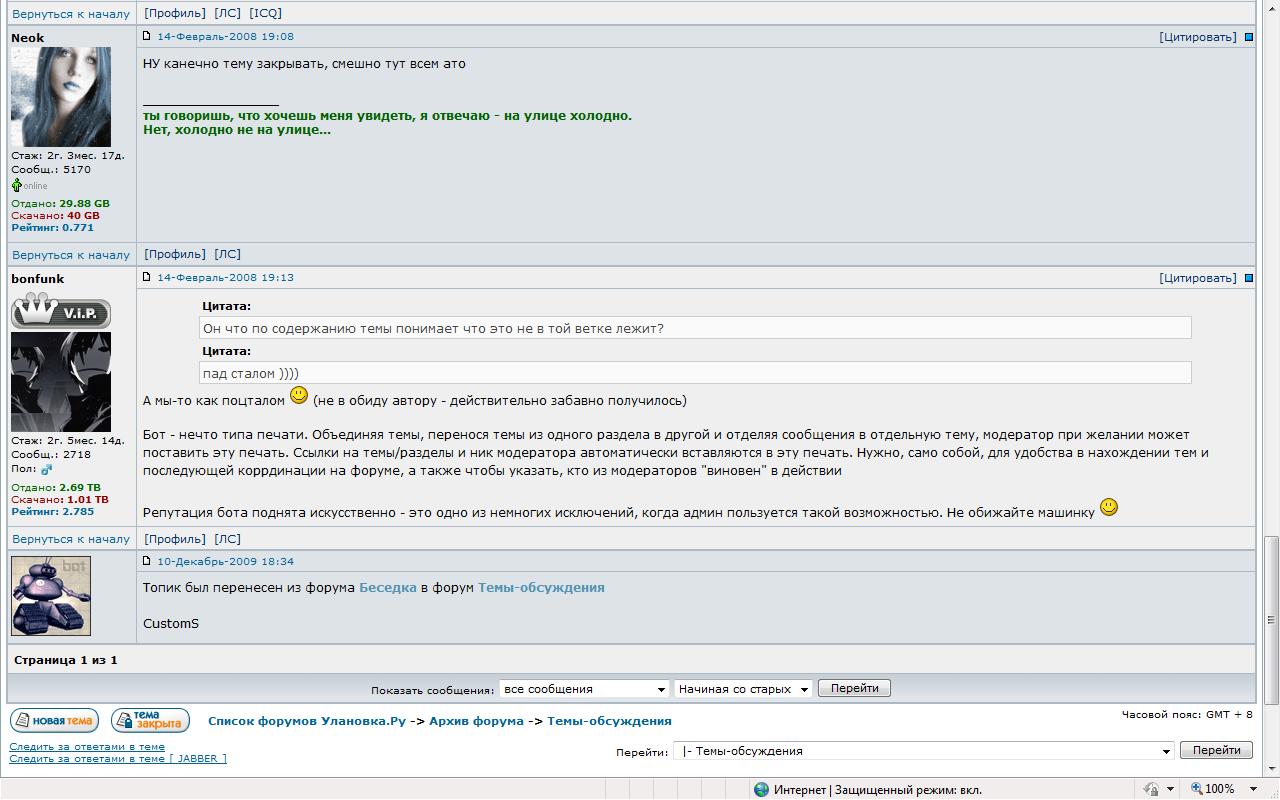Open the 'все сообщения' dropdown
This screenshot has width=1280, height=800.
[x=584, y=689]
